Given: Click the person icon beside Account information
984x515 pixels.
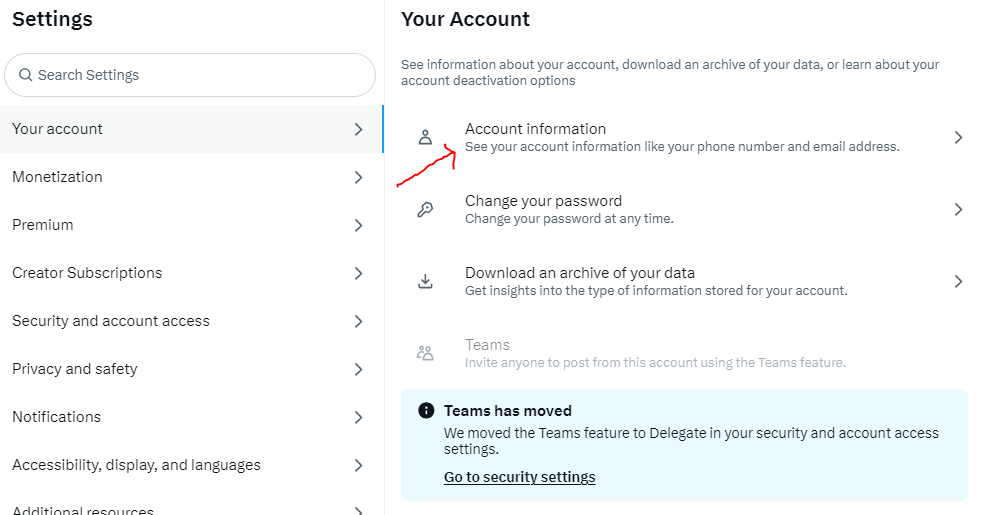Looking at the screenshot, I should 425,137.
